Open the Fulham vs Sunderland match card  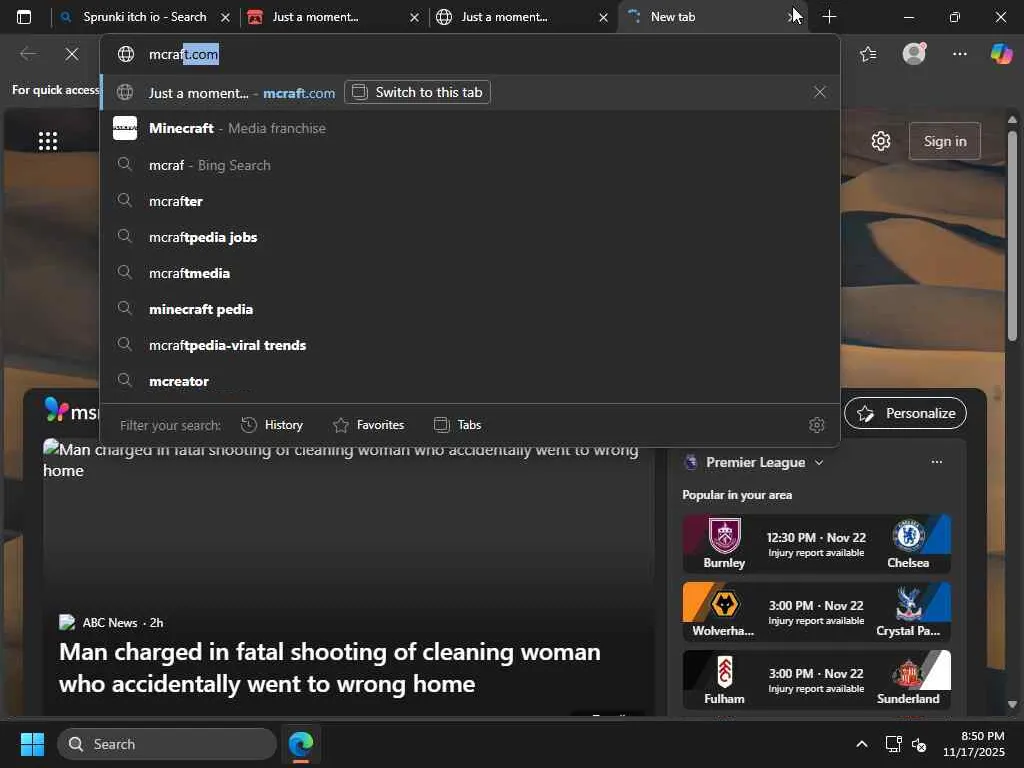[816, 680]
